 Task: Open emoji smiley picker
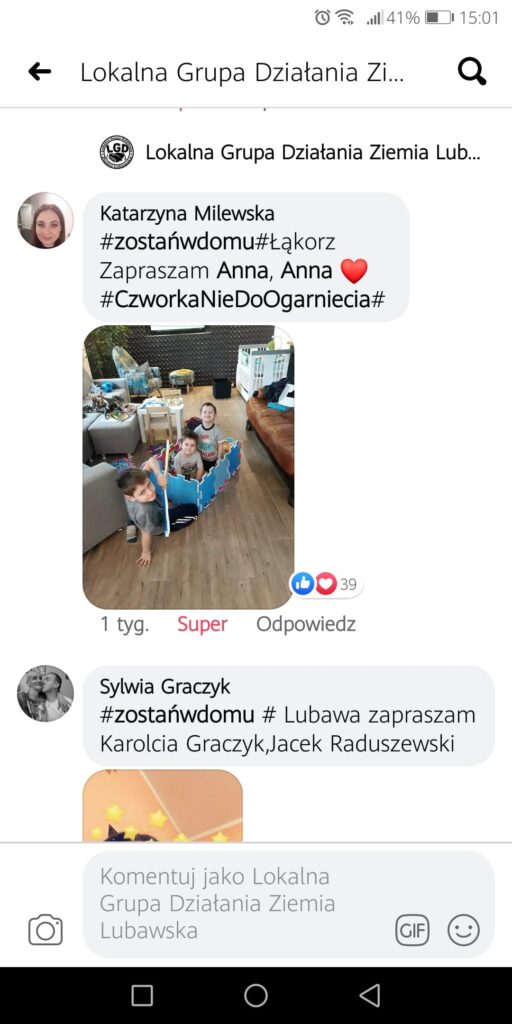[x=464, y=930]
